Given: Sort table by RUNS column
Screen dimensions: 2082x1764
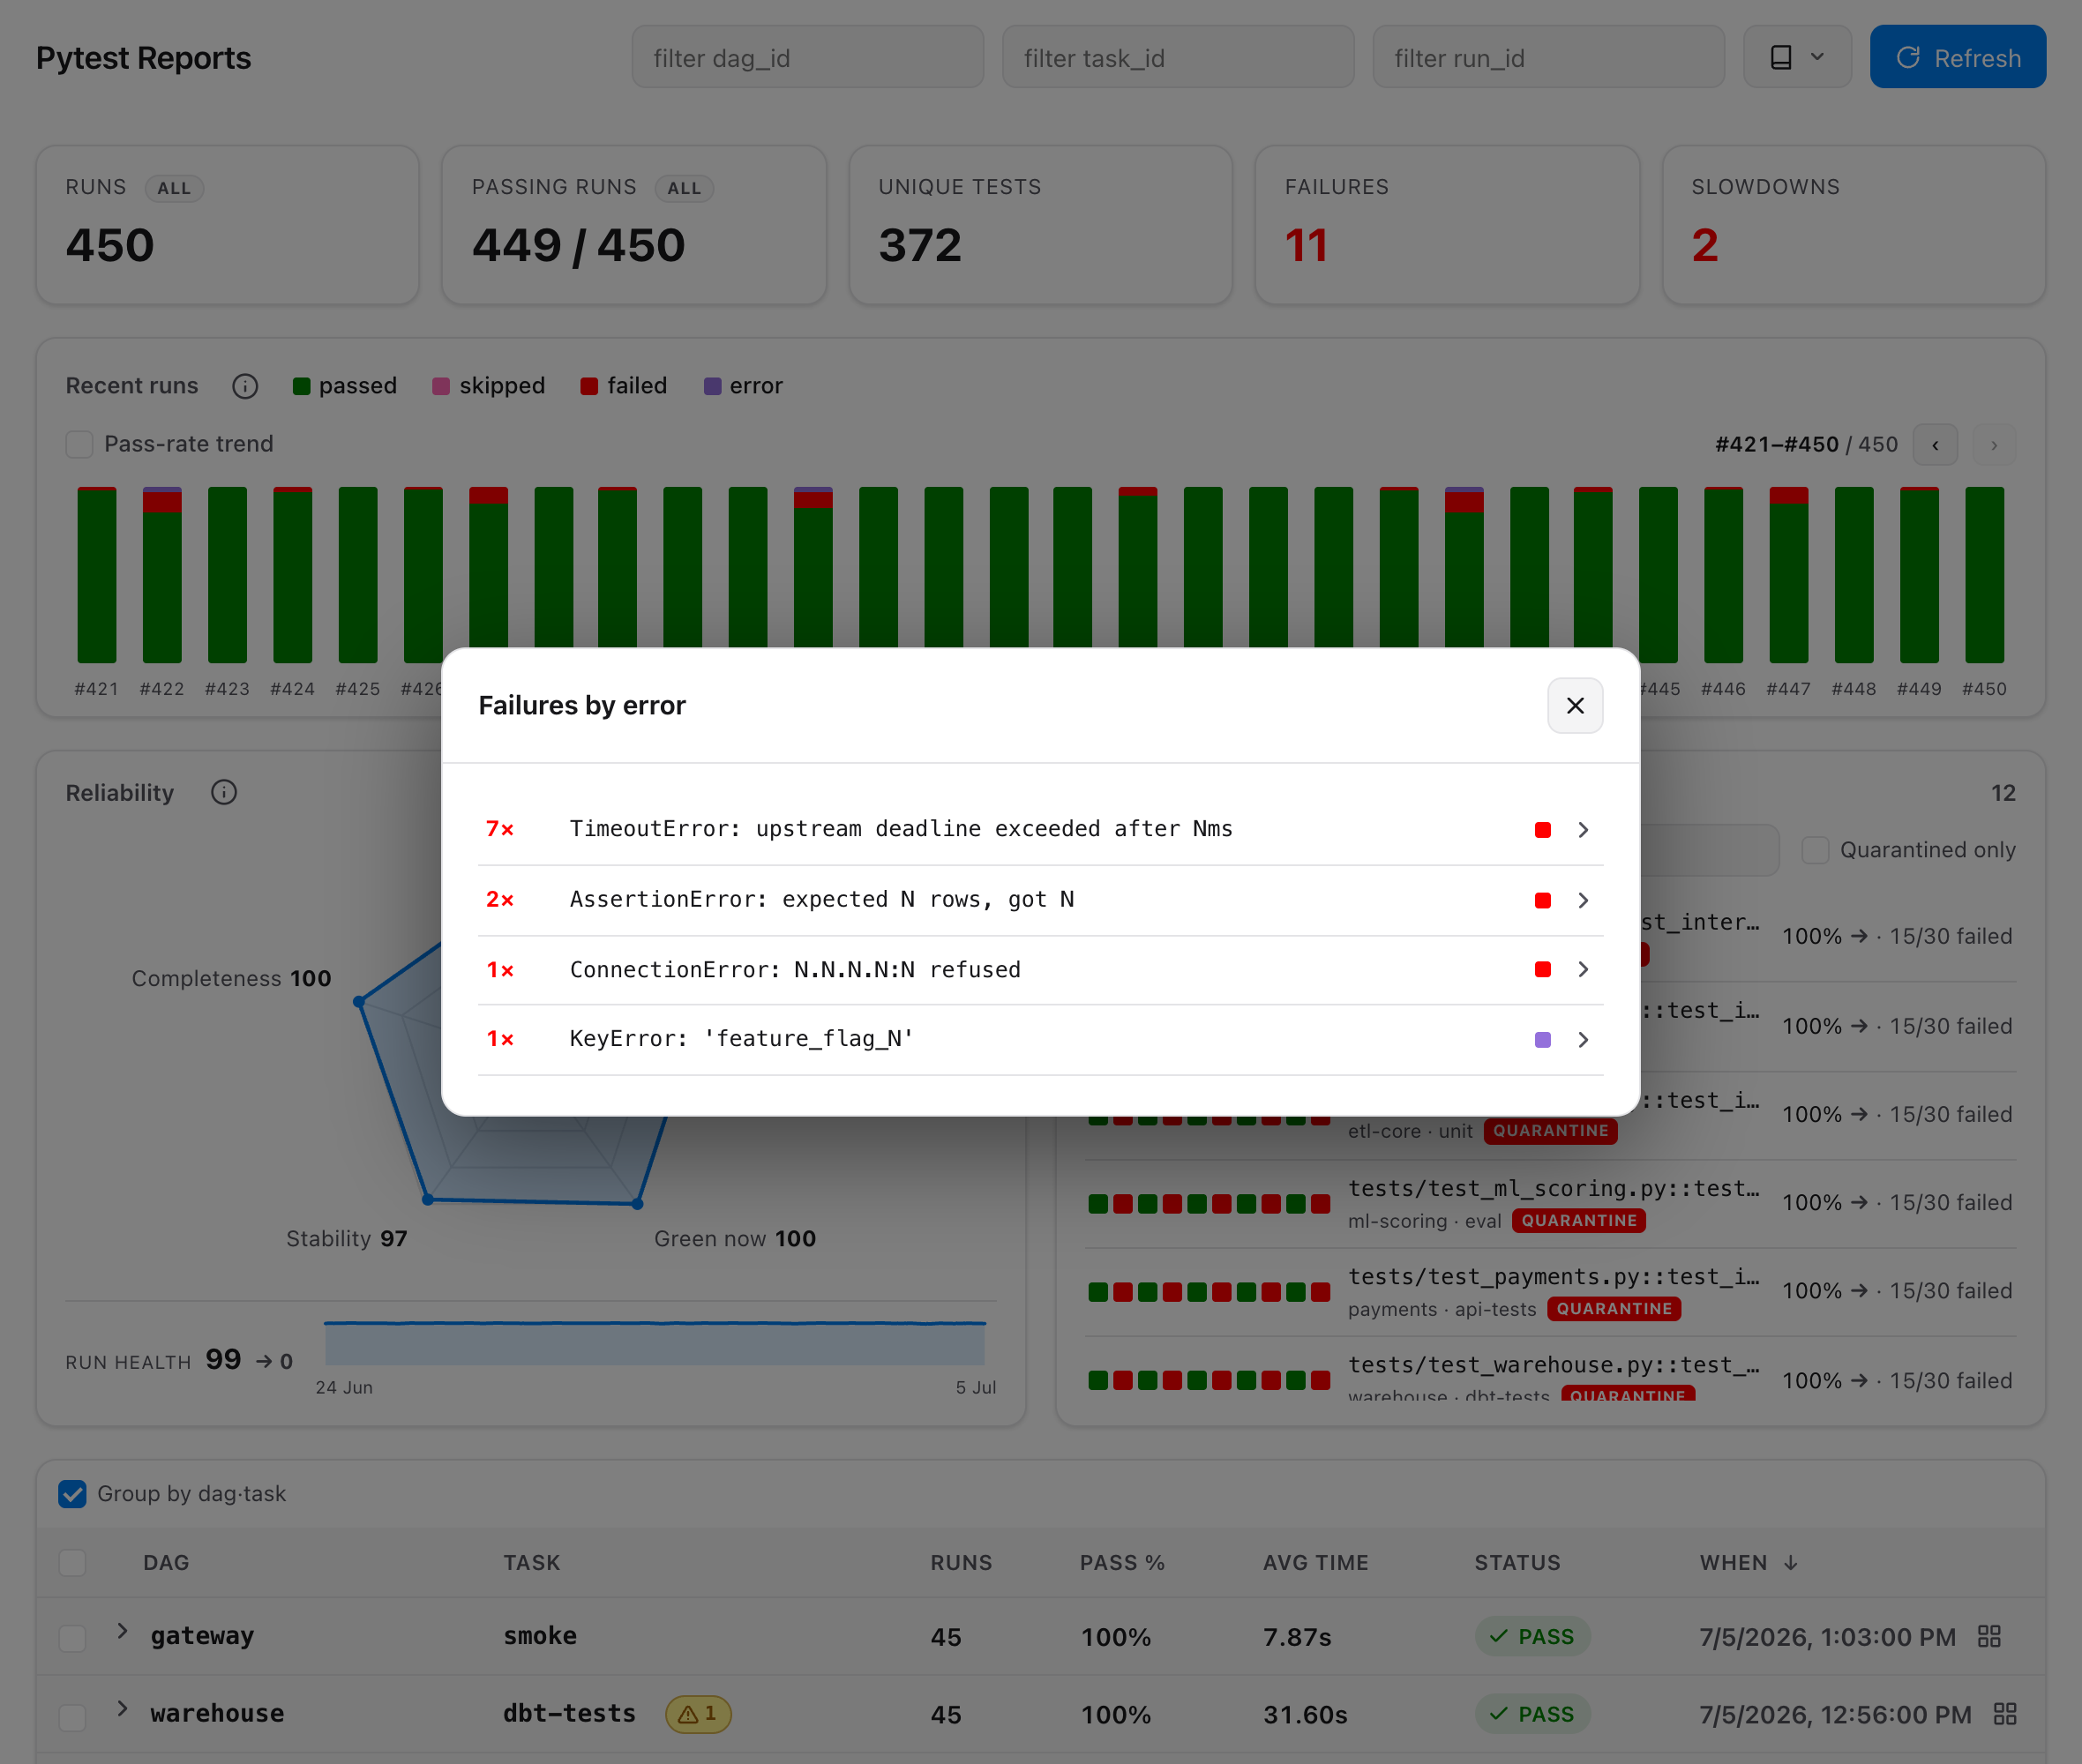Looking at the screenshot, I should point(961,1563).
